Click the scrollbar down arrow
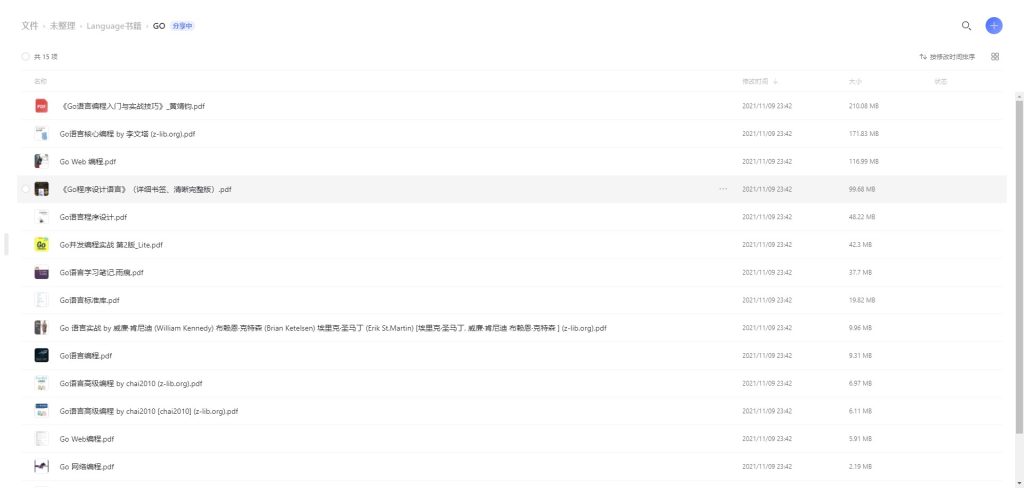The image size is (1024, 488). click(x=1019, y=483)
